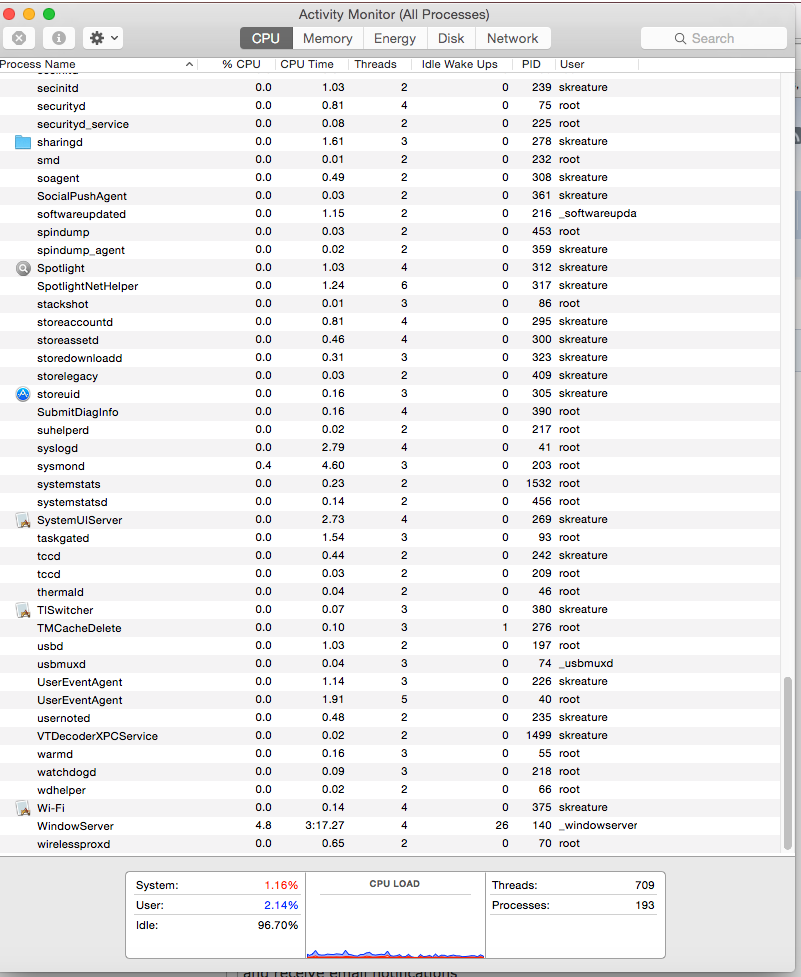Select the taskgated process

(390, 538)
